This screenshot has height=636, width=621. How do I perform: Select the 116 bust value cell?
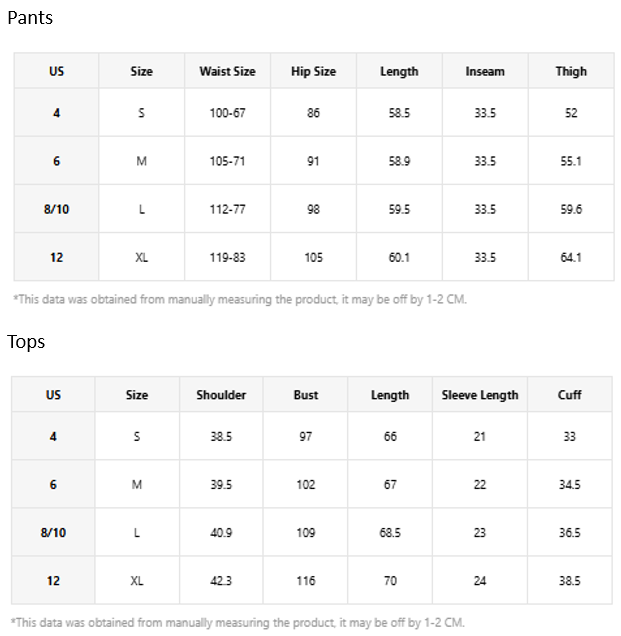(305, 580)
